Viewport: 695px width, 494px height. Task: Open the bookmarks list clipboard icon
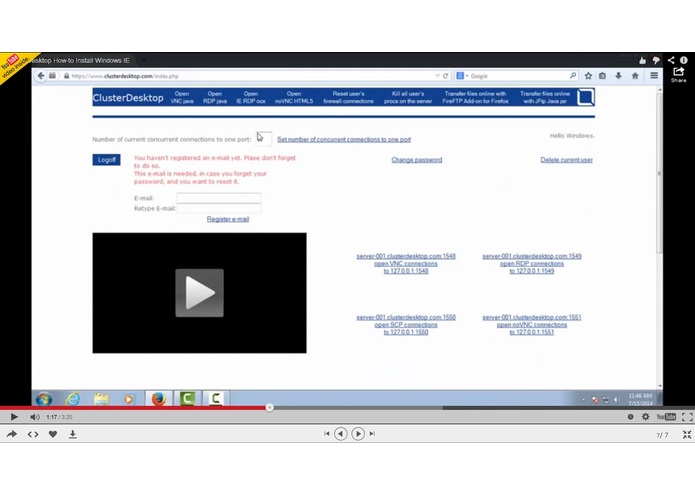tap(602, 76)
